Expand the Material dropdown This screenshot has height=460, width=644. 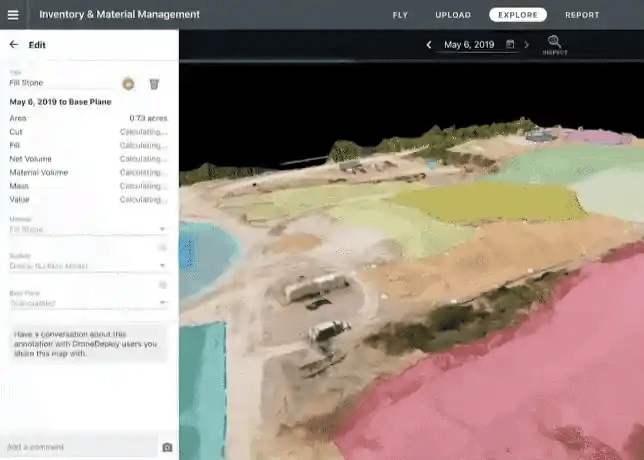[162, 229]
